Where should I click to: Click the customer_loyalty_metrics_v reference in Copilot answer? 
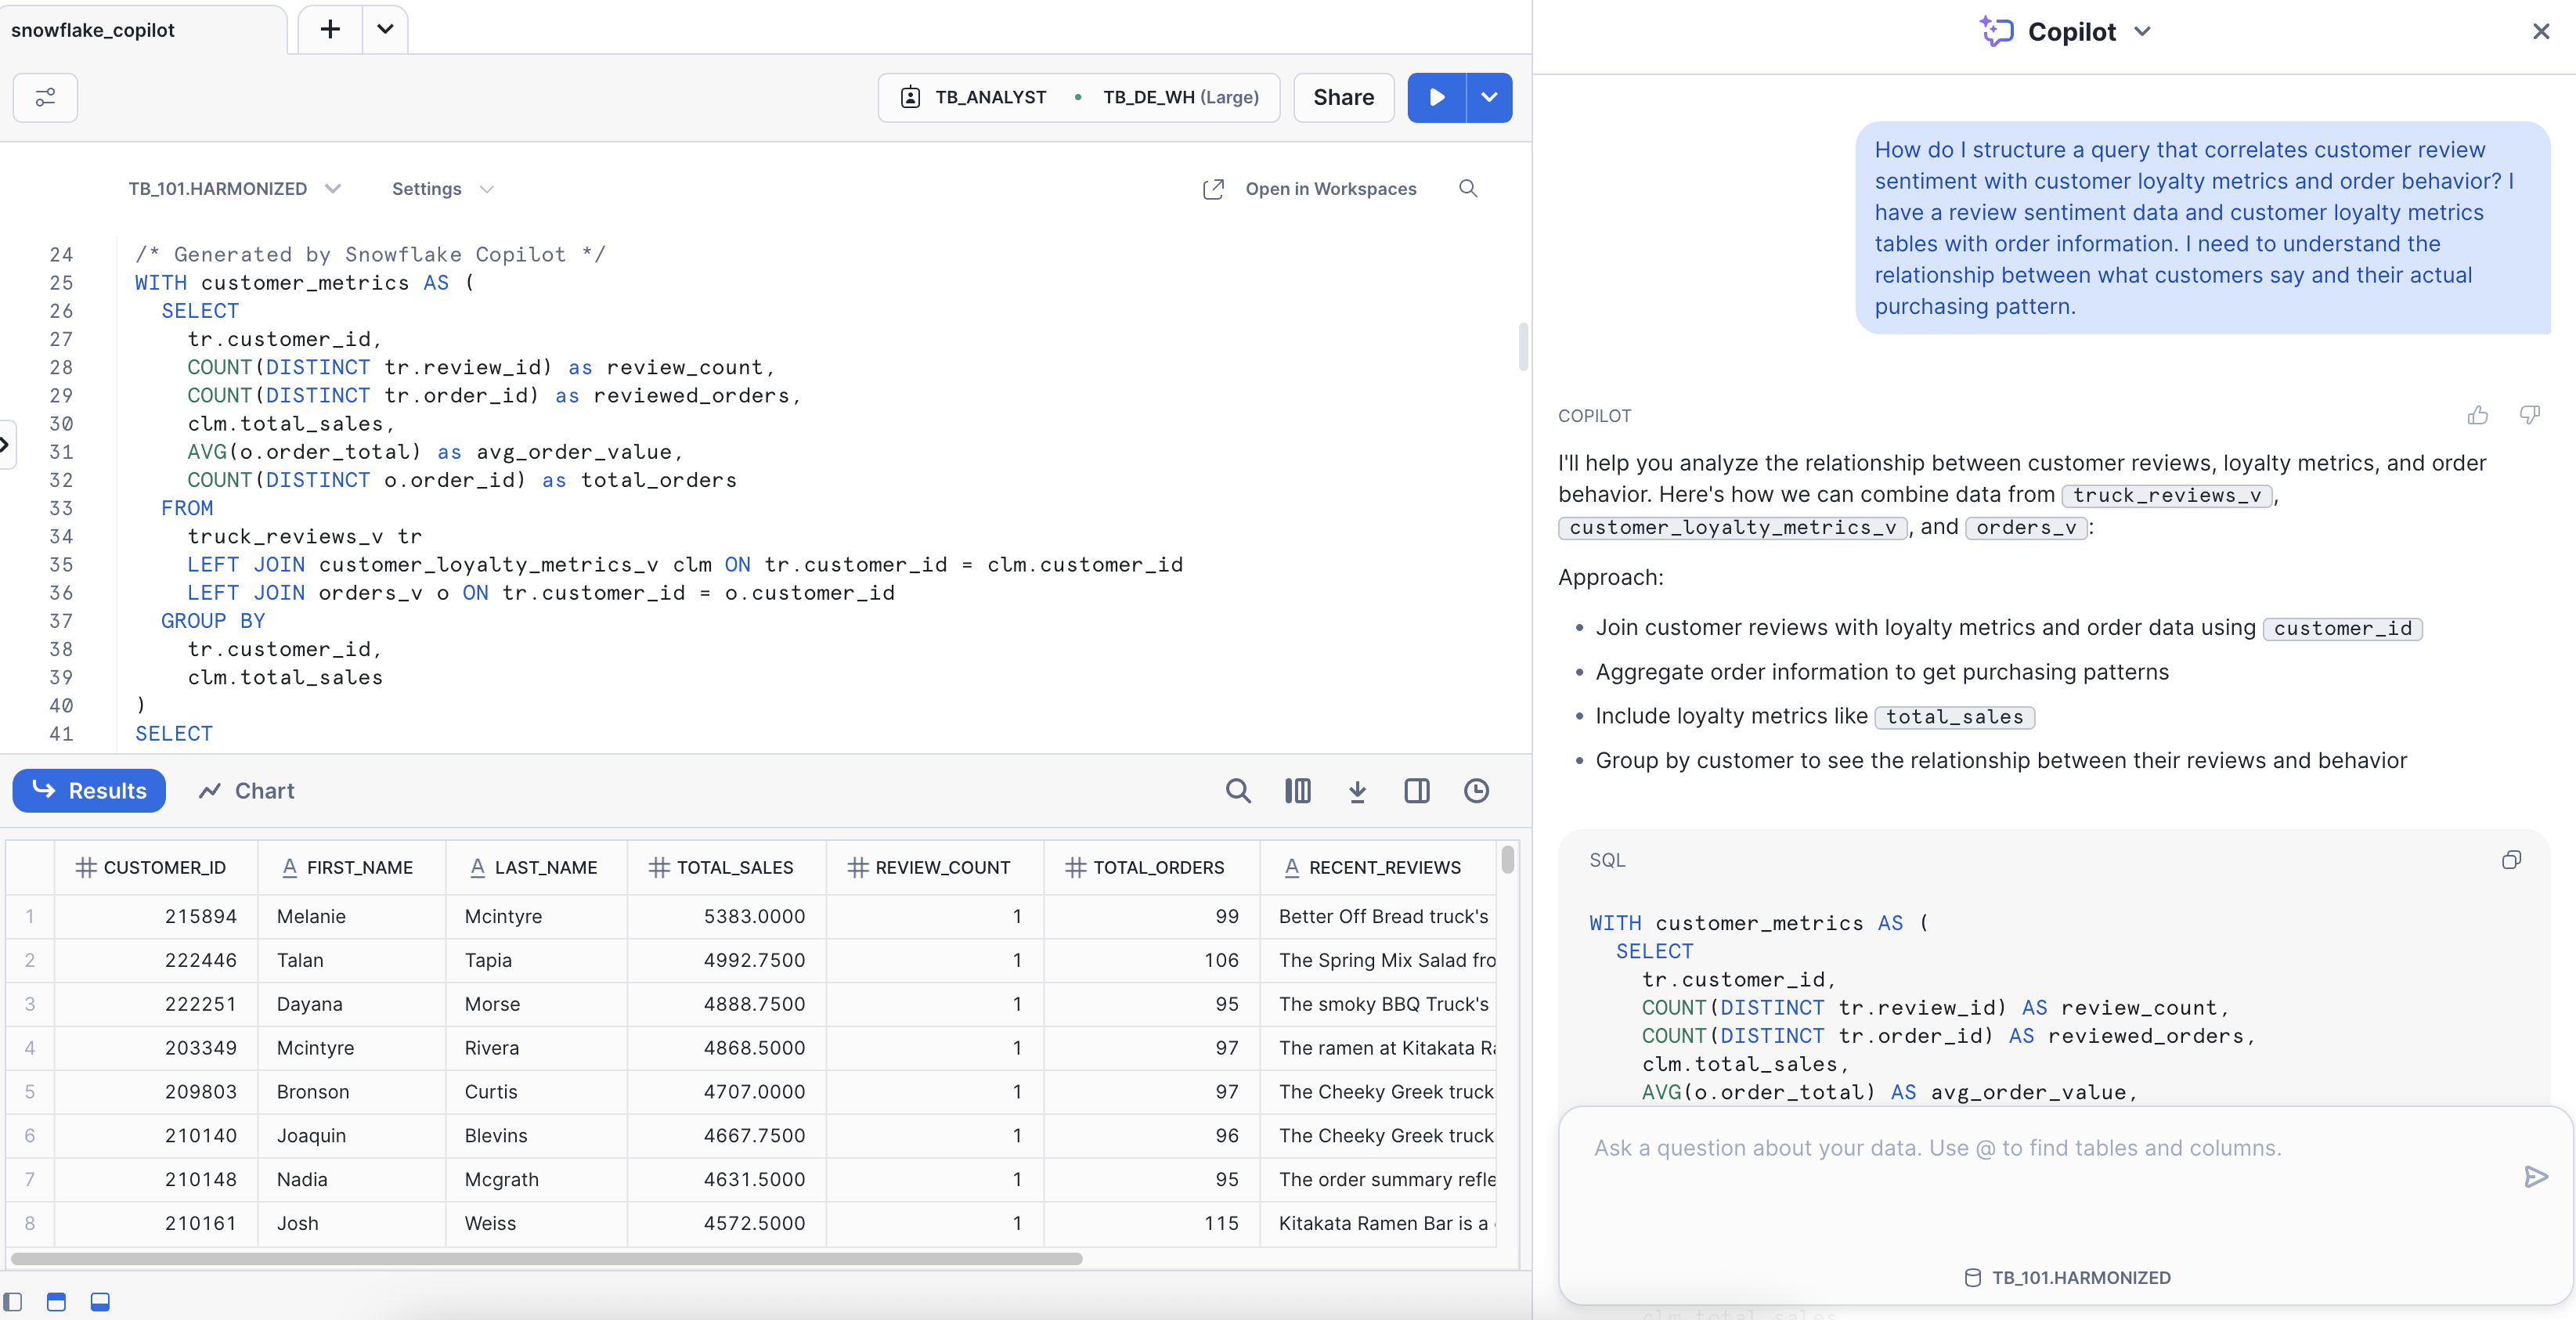click(x=1733, y=527)
